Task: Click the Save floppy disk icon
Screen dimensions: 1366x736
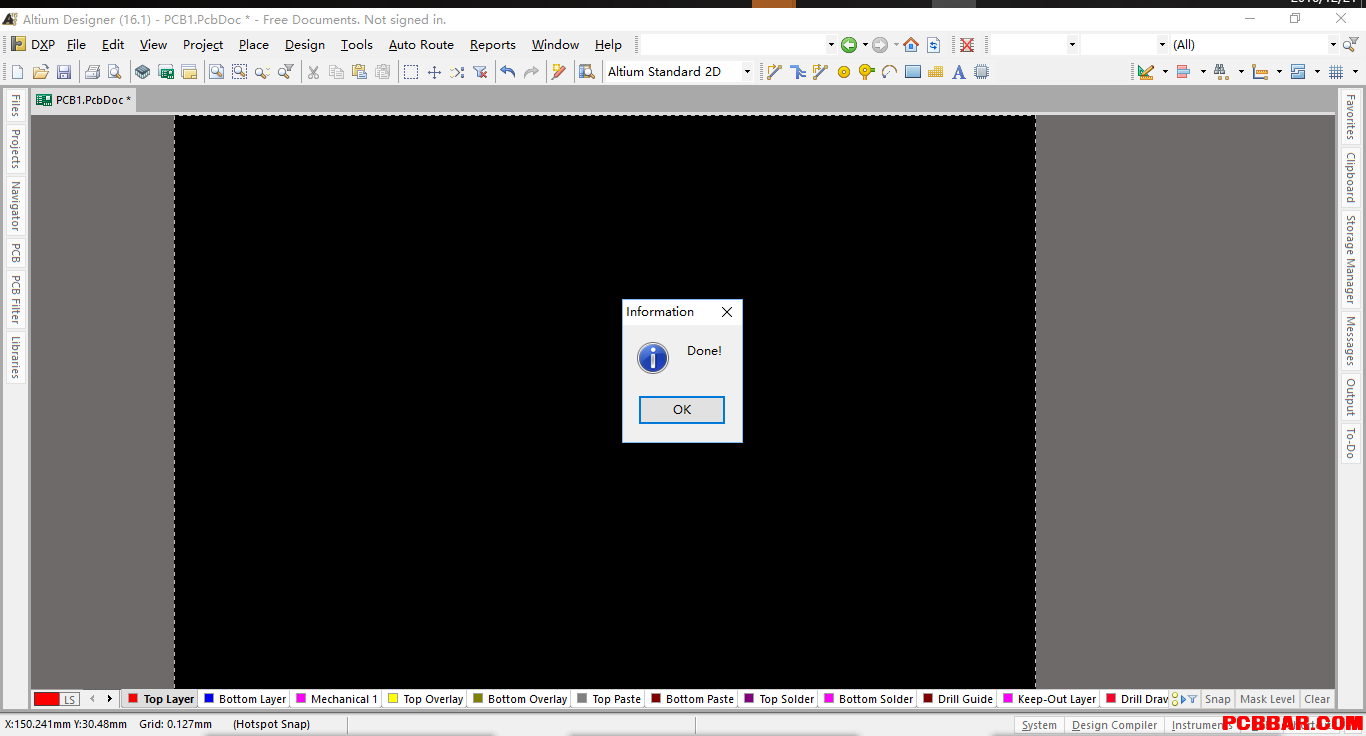Action: [64, 72]
